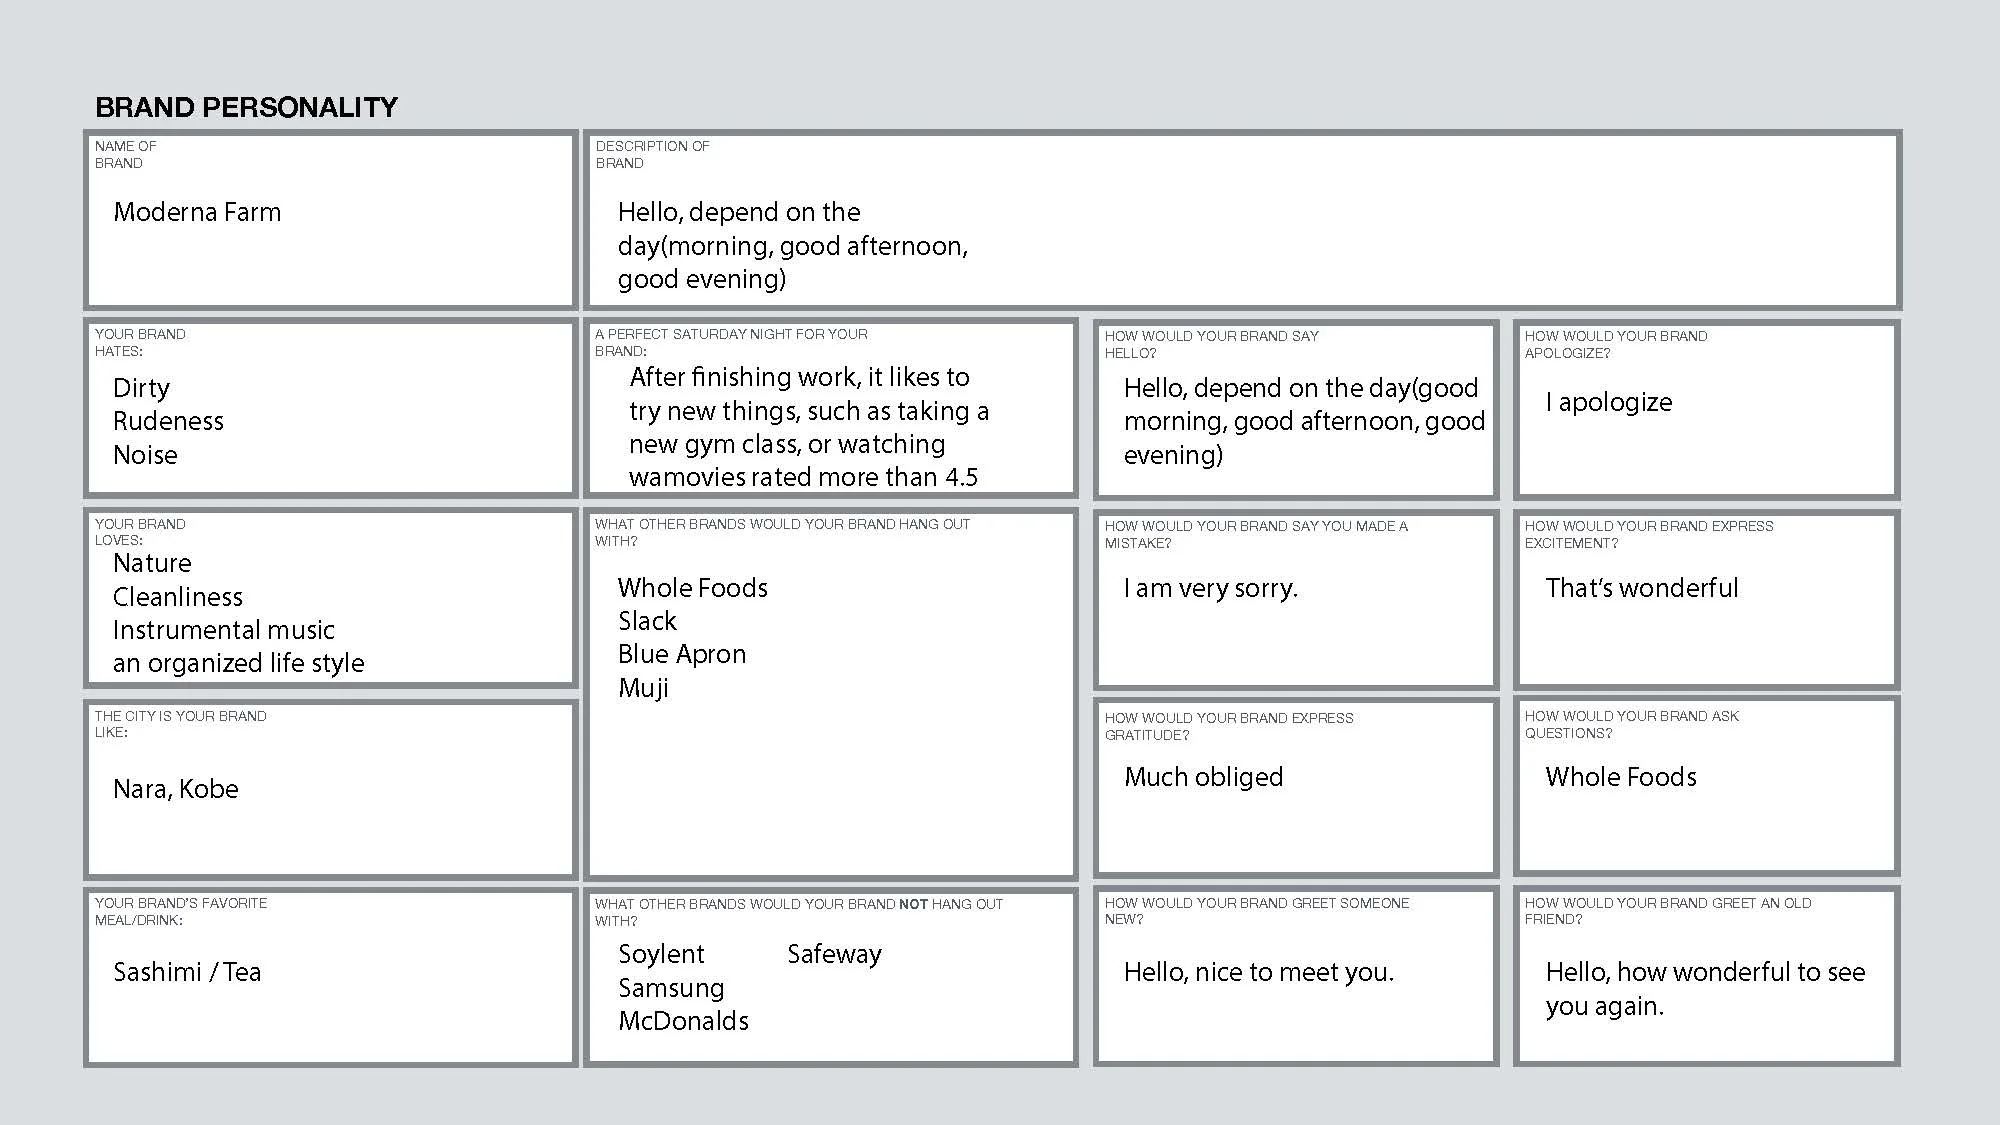Click the 'YOUR BRAND LOVES:' label
The width and height of the screenshot is (2000, 1125).
point(140,531)
